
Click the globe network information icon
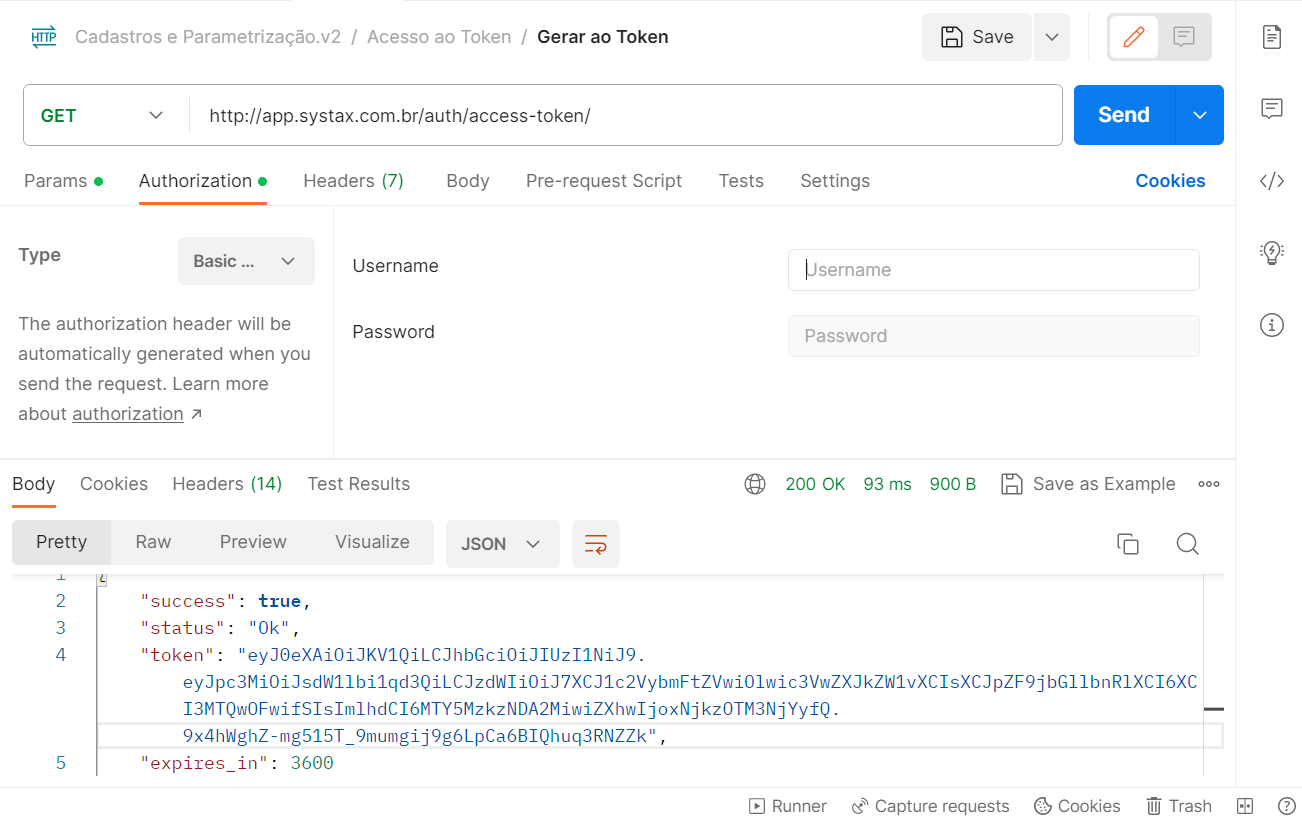tap(755, 484)
